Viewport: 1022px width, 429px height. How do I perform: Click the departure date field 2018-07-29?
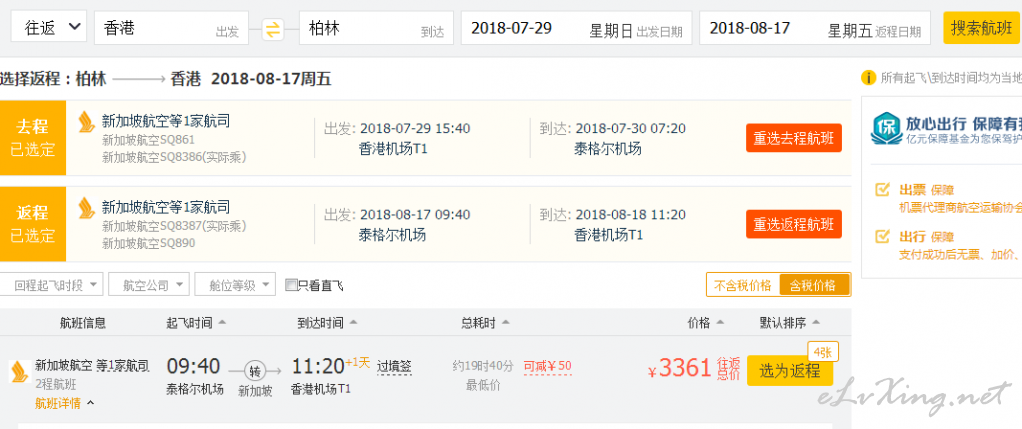[x=576, y=29]
